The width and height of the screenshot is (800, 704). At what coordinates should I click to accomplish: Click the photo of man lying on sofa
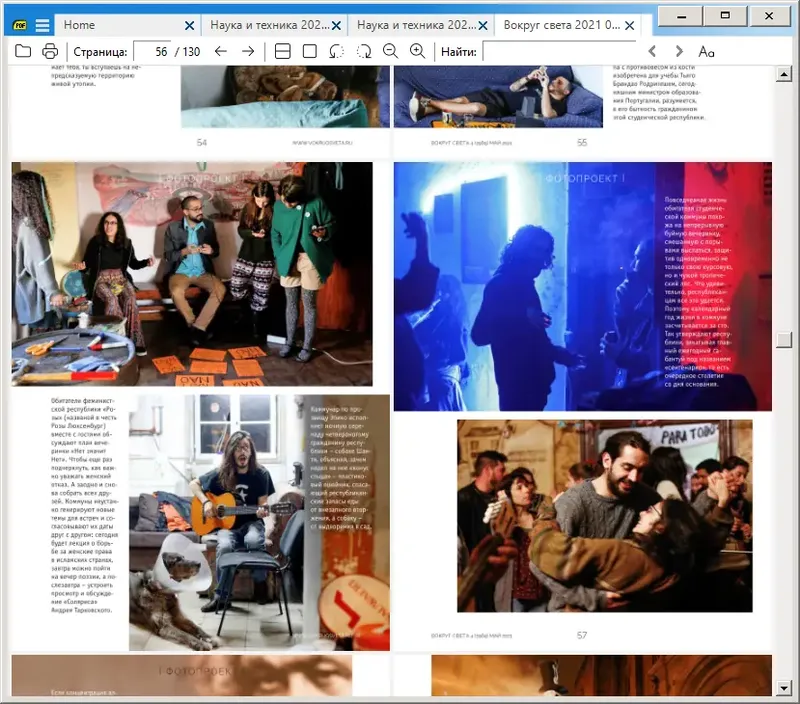pos(498,96)
